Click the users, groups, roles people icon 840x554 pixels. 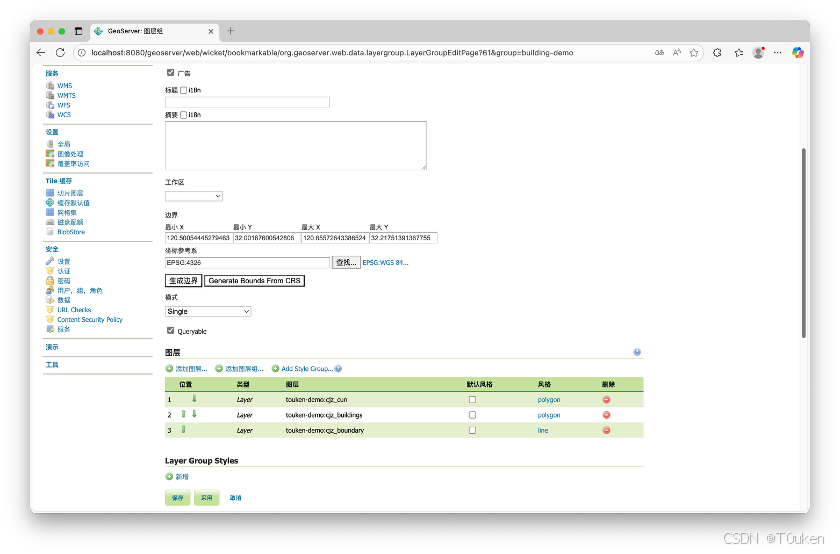pyautogui.click(x=50, y=290)
